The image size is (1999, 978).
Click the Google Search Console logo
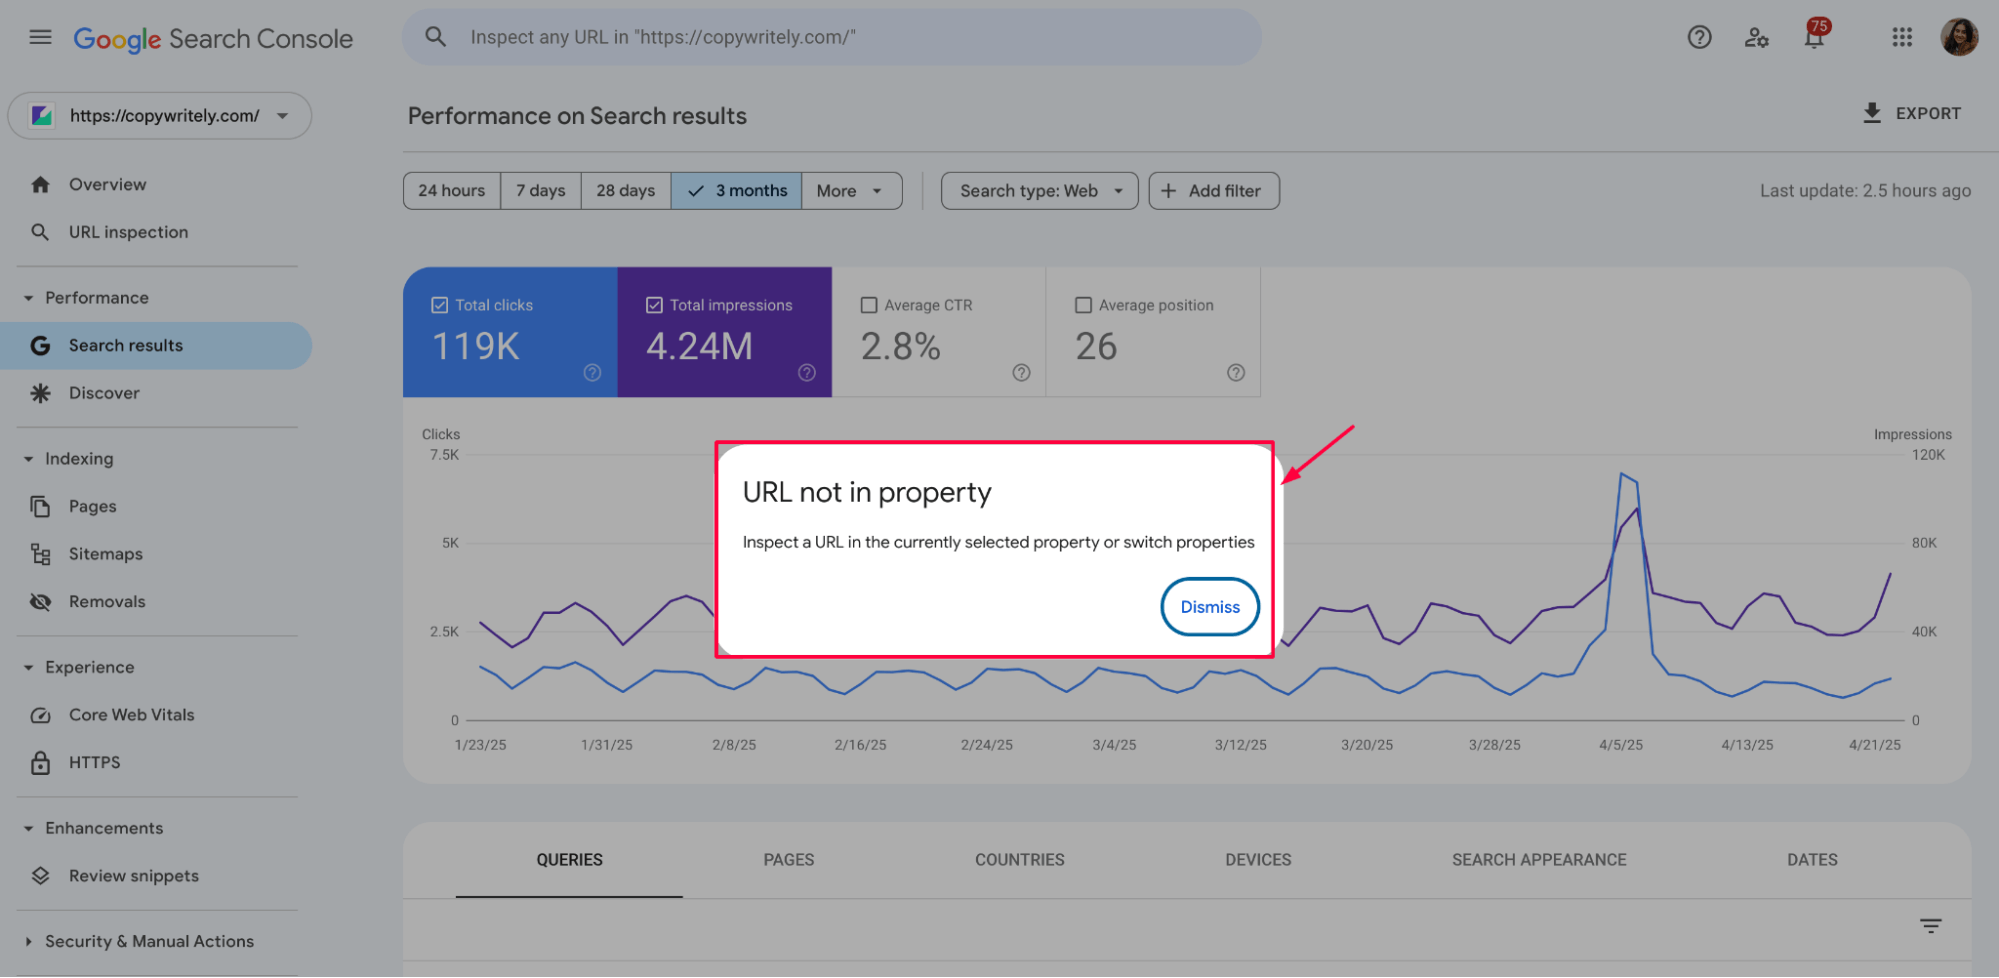(213, 38)
